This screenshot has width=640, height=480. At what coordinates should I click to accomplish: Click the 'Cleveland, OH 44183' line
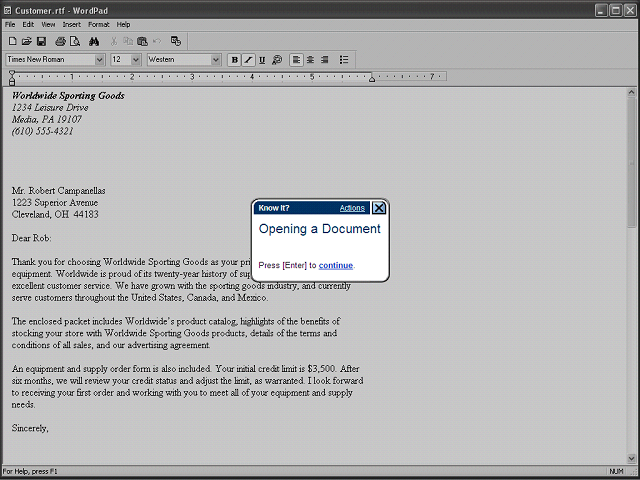click(55, 214)
